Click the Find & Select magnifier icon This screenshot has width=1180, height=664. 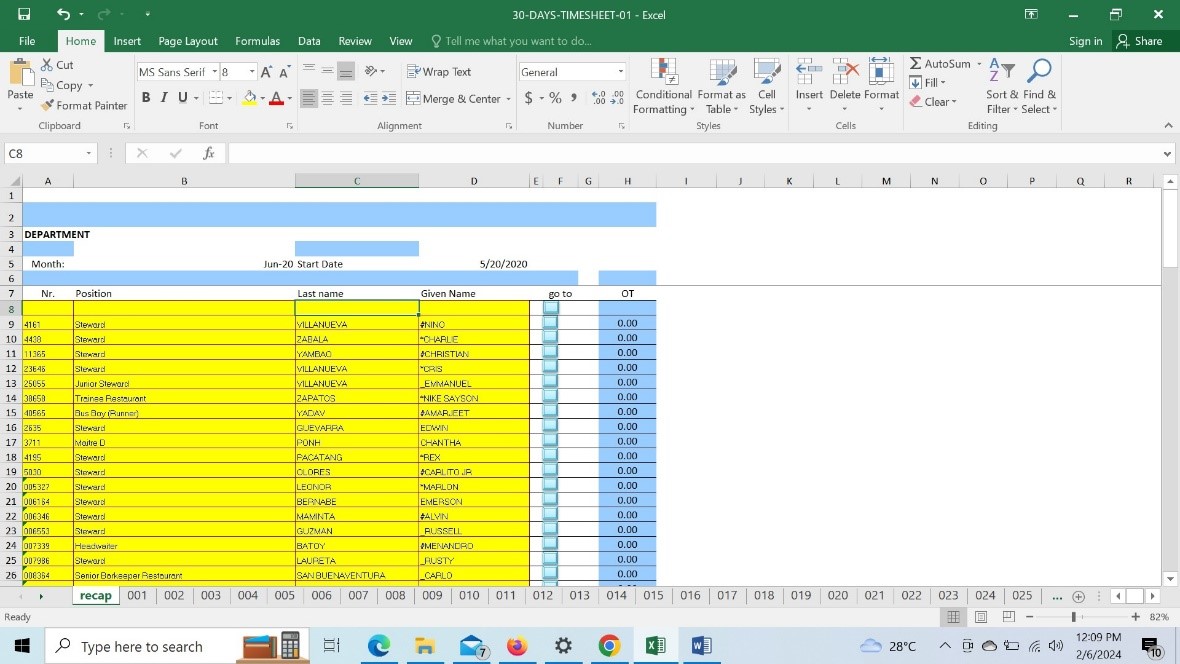(x=1040, y=70)
